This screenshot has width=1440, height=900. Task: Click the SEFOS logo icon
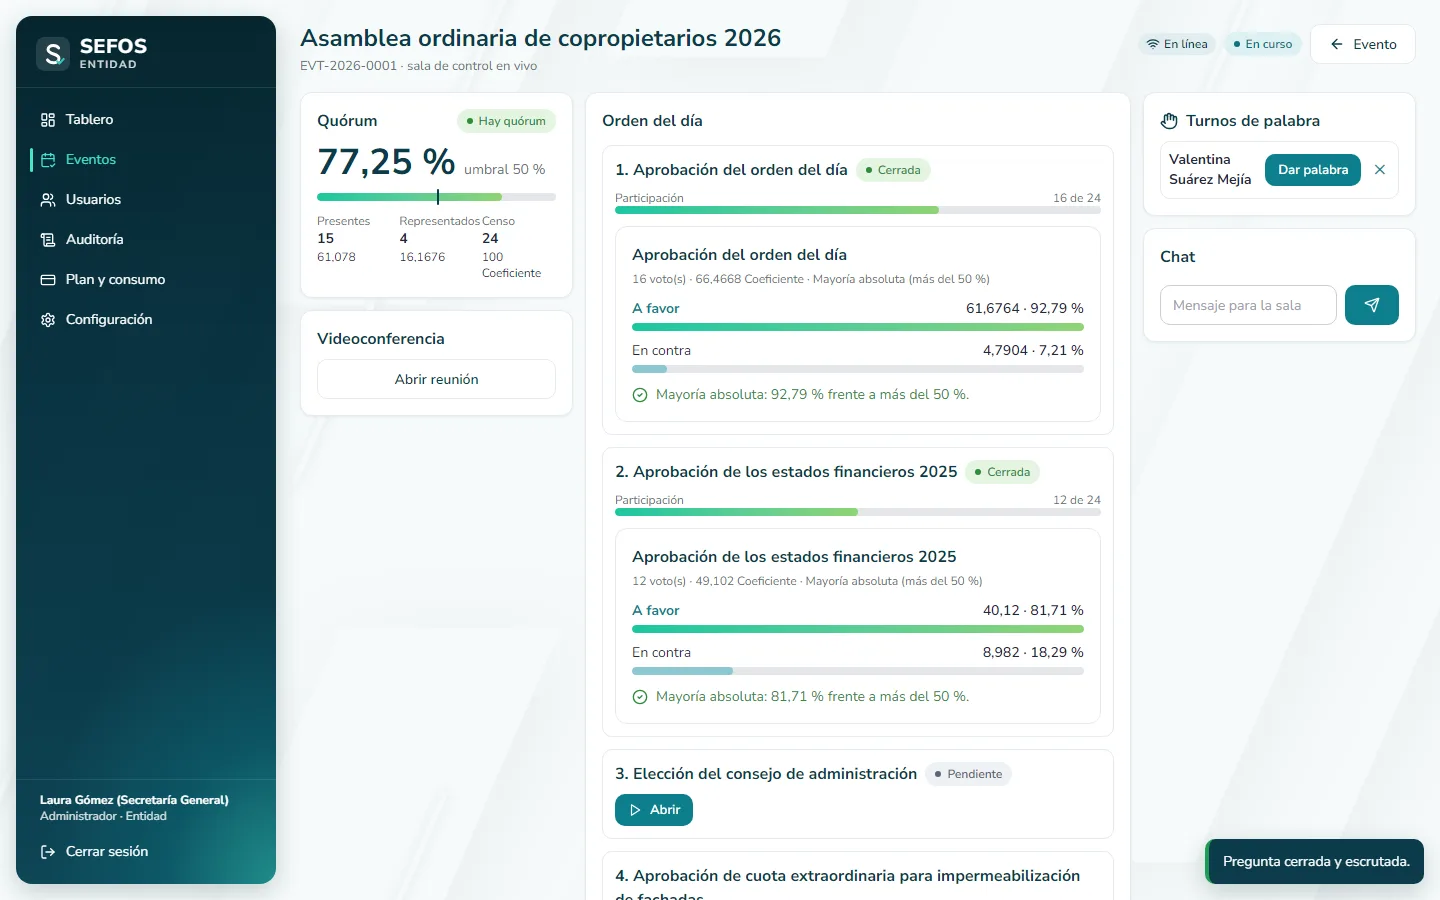53,53
